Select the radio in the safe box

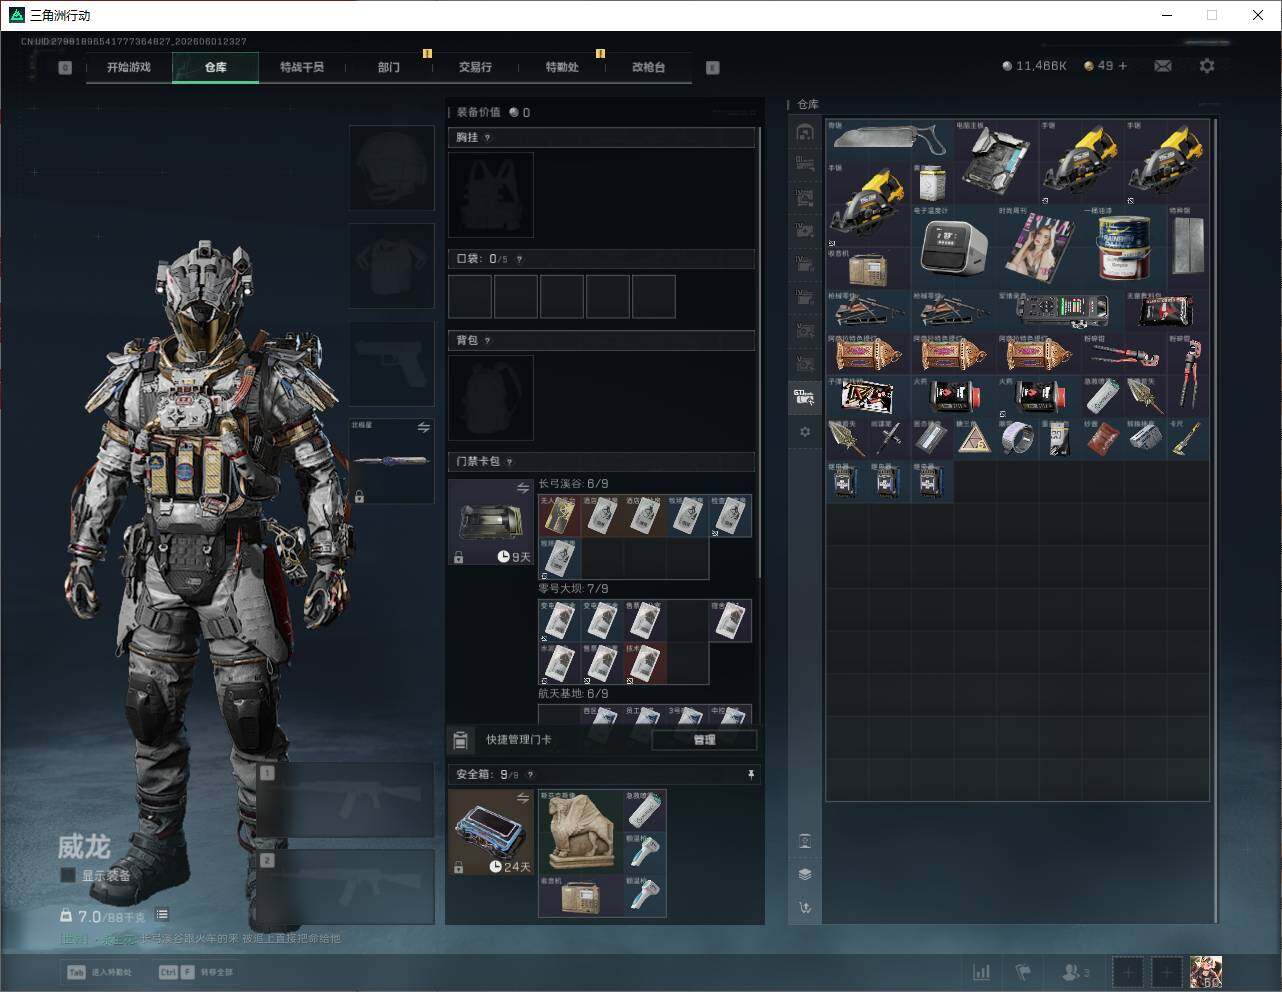[x=581, y=896]
